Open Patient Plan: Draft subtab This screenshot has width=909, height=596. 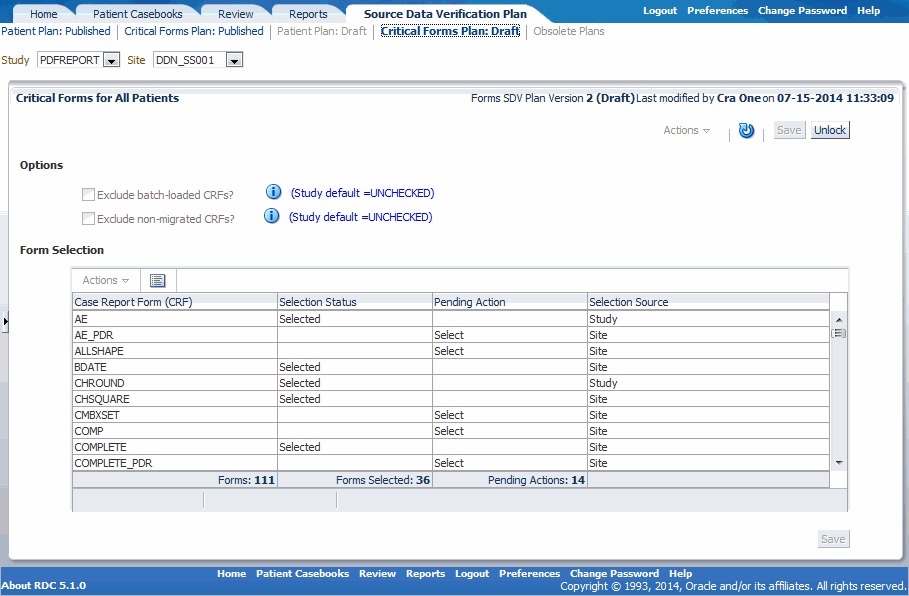(322, 31)
